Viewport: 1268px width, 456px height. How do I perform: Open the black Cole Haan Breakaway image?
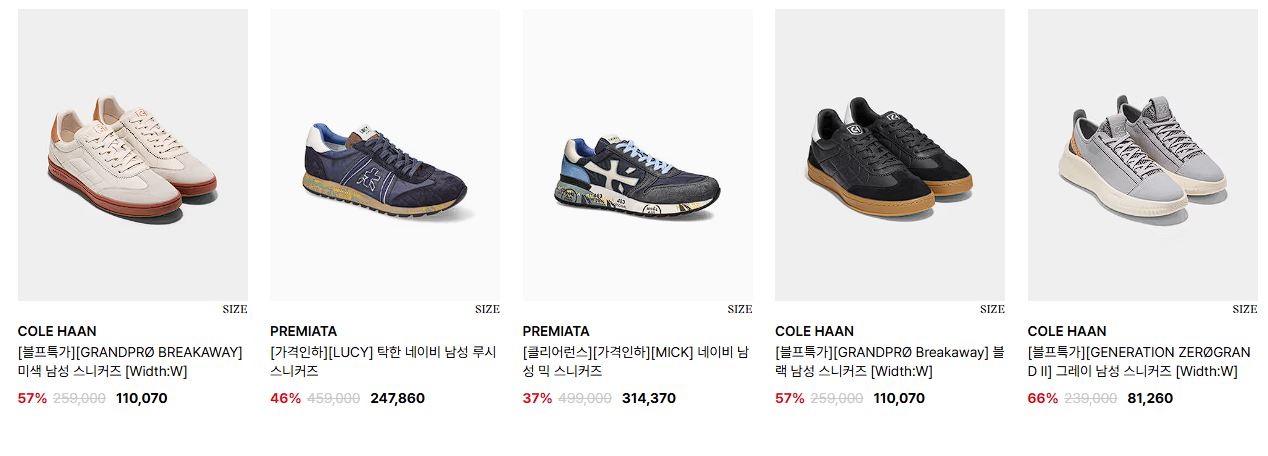pos(890,155)
